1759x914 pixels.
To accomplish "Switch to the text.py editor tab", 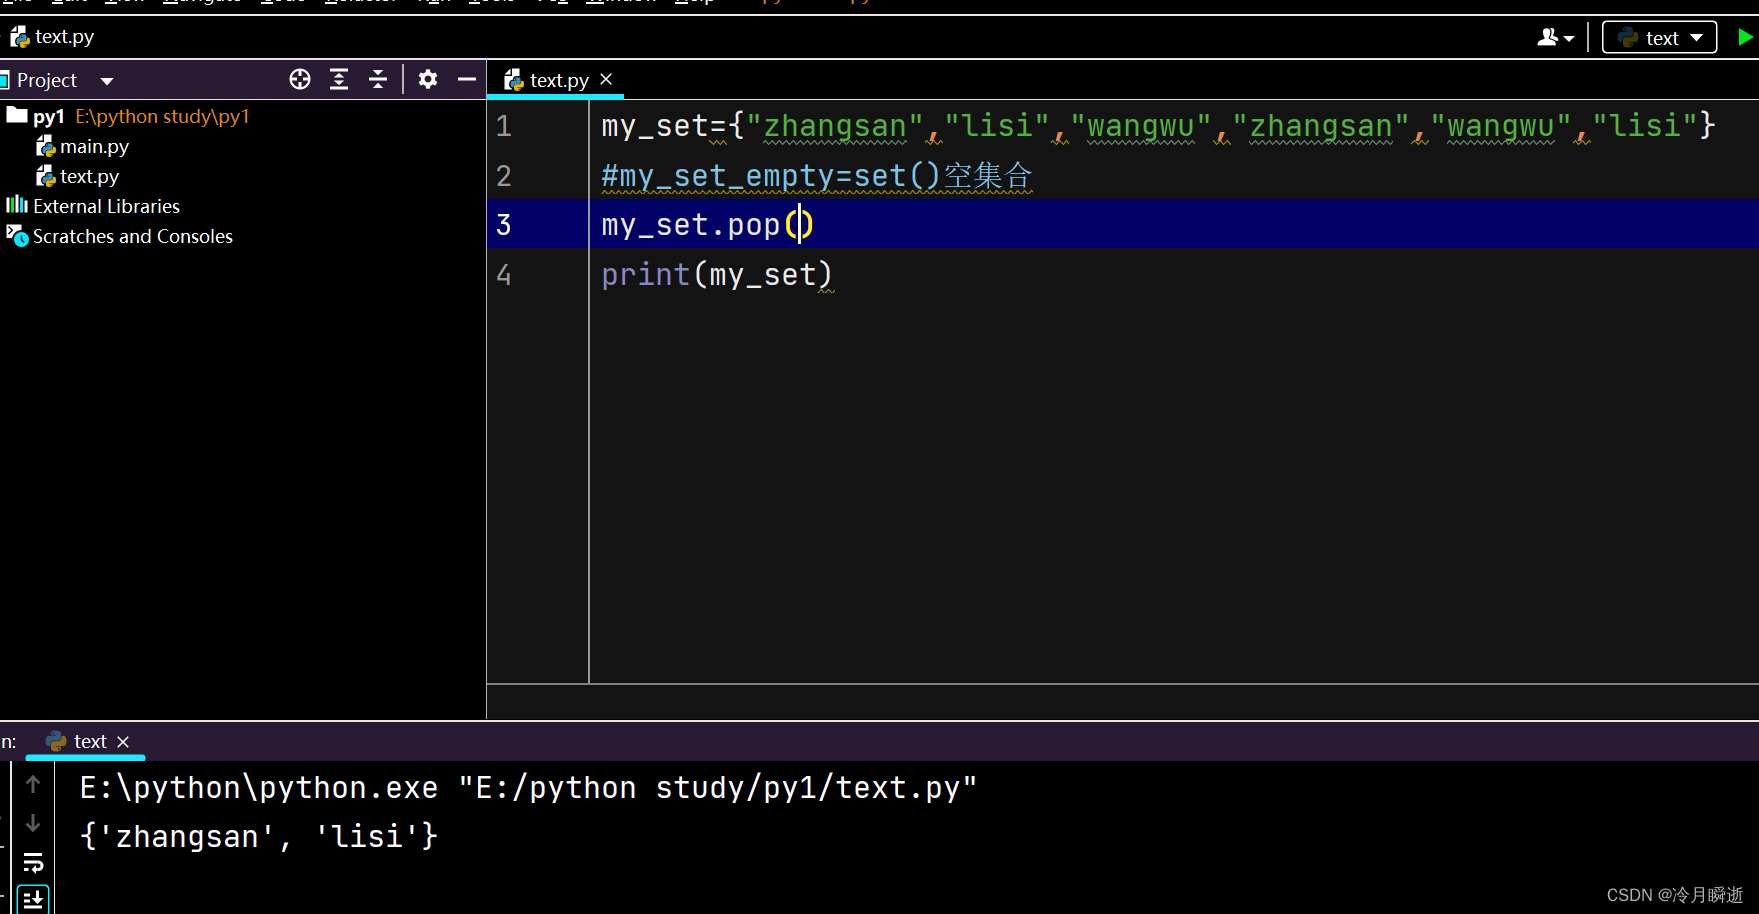I will (557, 79).
